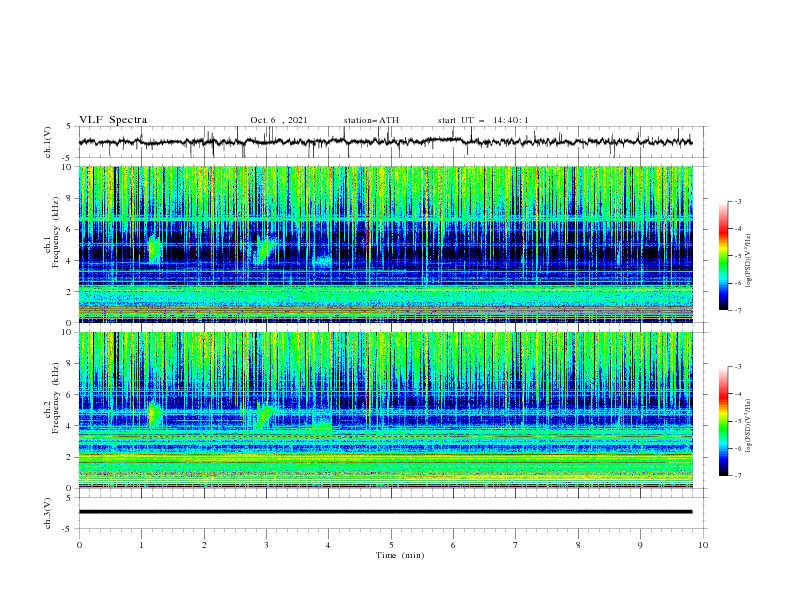Select the ch.1 "Frequency (kHz)" axis label
Image resolution: width=792 pixels, height=612 pixels.
[x=56, y=230]
